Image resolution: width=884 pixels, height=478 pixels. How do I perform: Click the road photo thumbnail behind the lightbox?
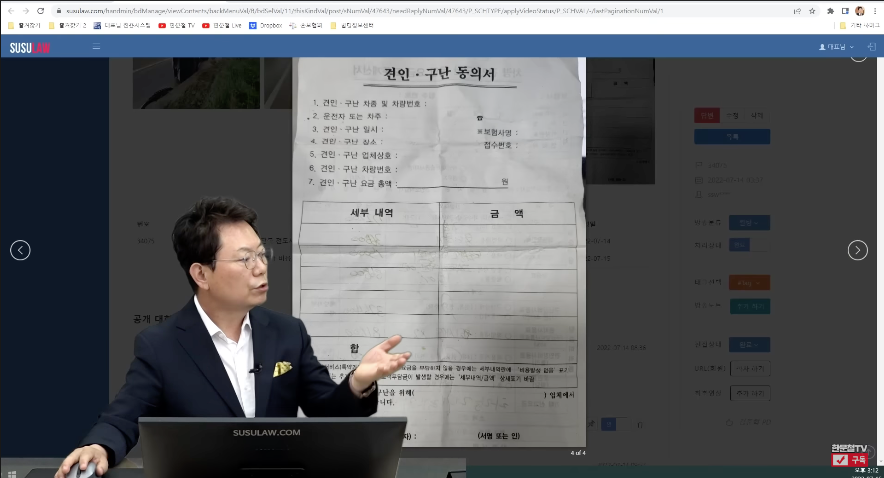[196, 83]
